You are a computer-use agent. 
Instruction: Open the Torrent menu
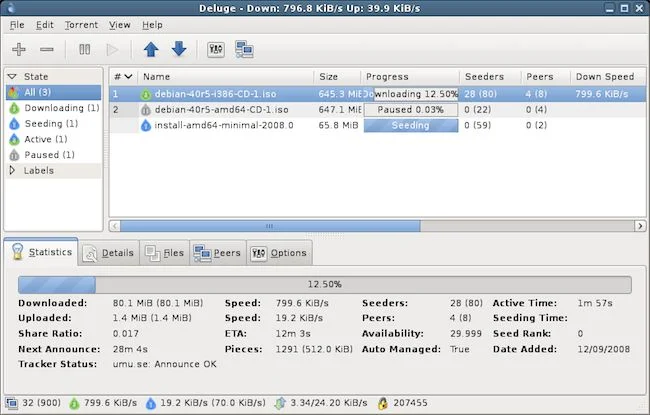click(x=81, y=25)
